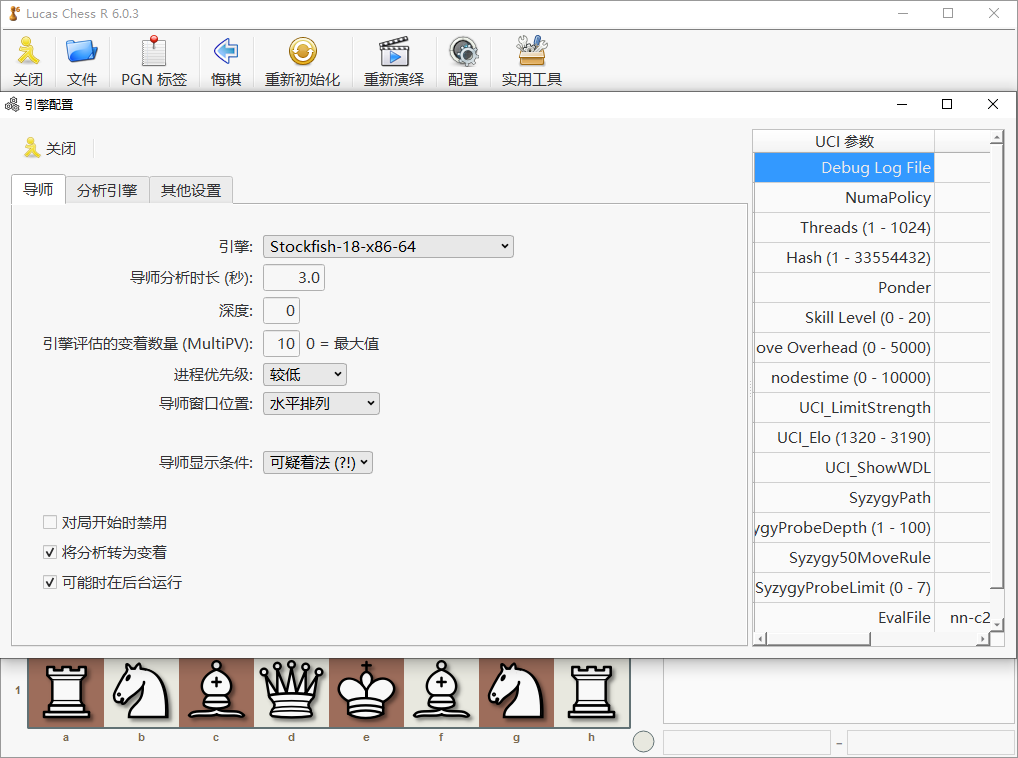
Task: Select SyzygyProbeDepth (1 - 100) row
Action: pyautogui.click(x=872, y=528)
